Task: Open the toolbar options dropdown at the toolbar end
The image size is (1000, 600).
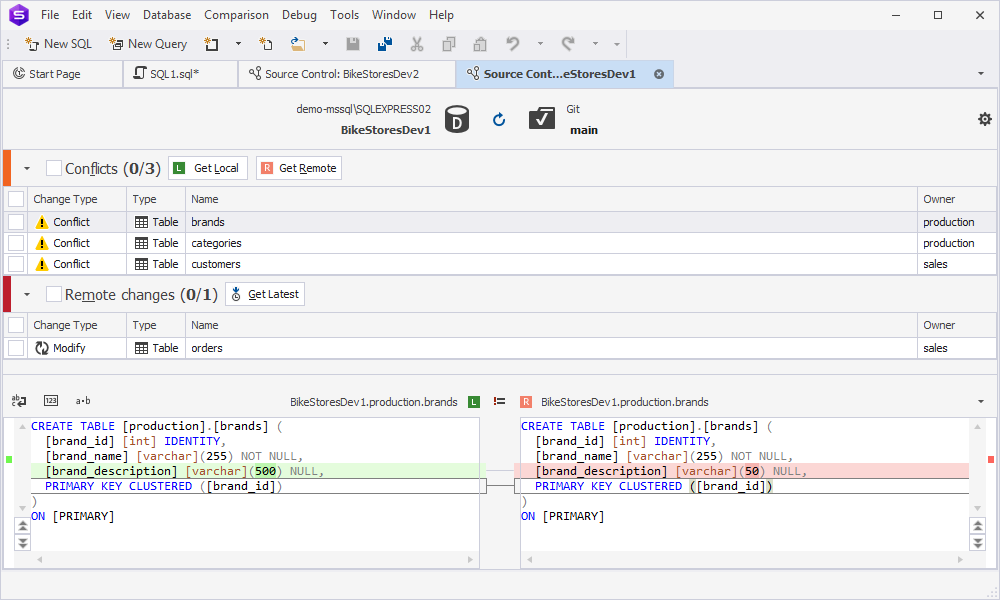Action: tap(617, 44)
